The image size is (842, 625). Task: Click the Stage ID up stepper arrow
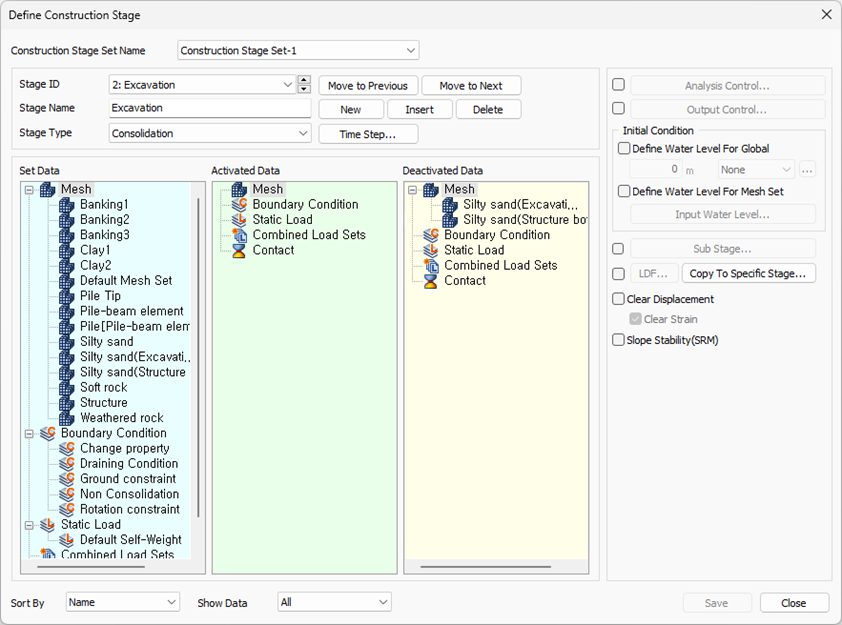304,80
